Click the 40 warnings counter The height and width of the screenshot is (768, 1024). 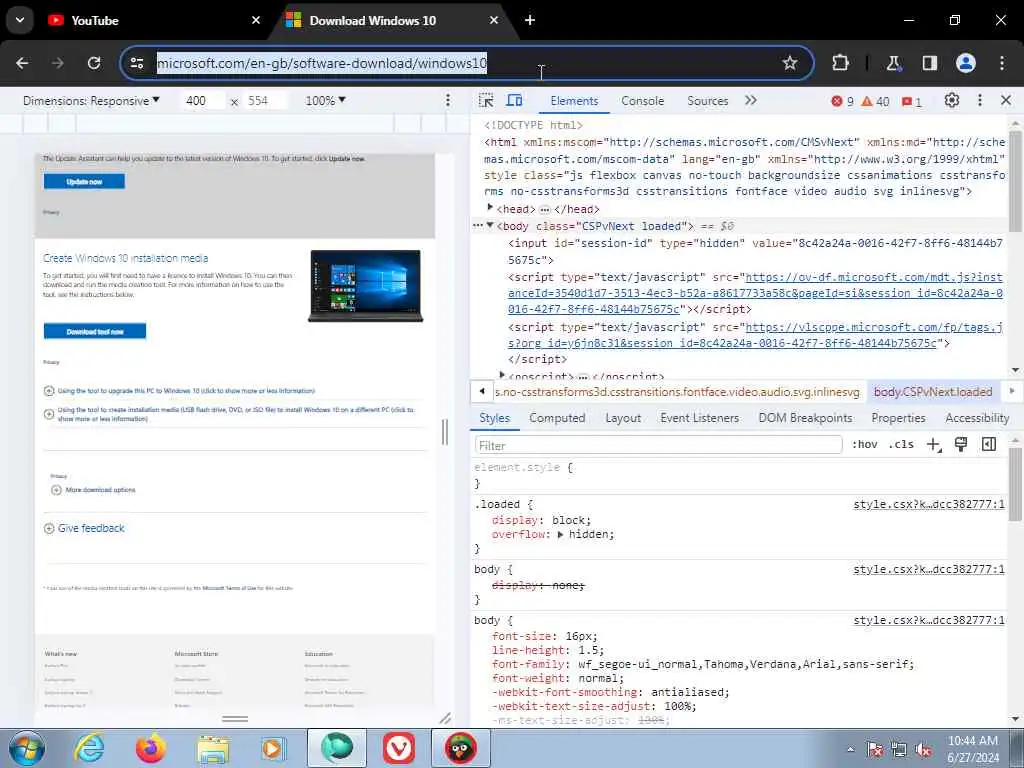coord(876,101)
